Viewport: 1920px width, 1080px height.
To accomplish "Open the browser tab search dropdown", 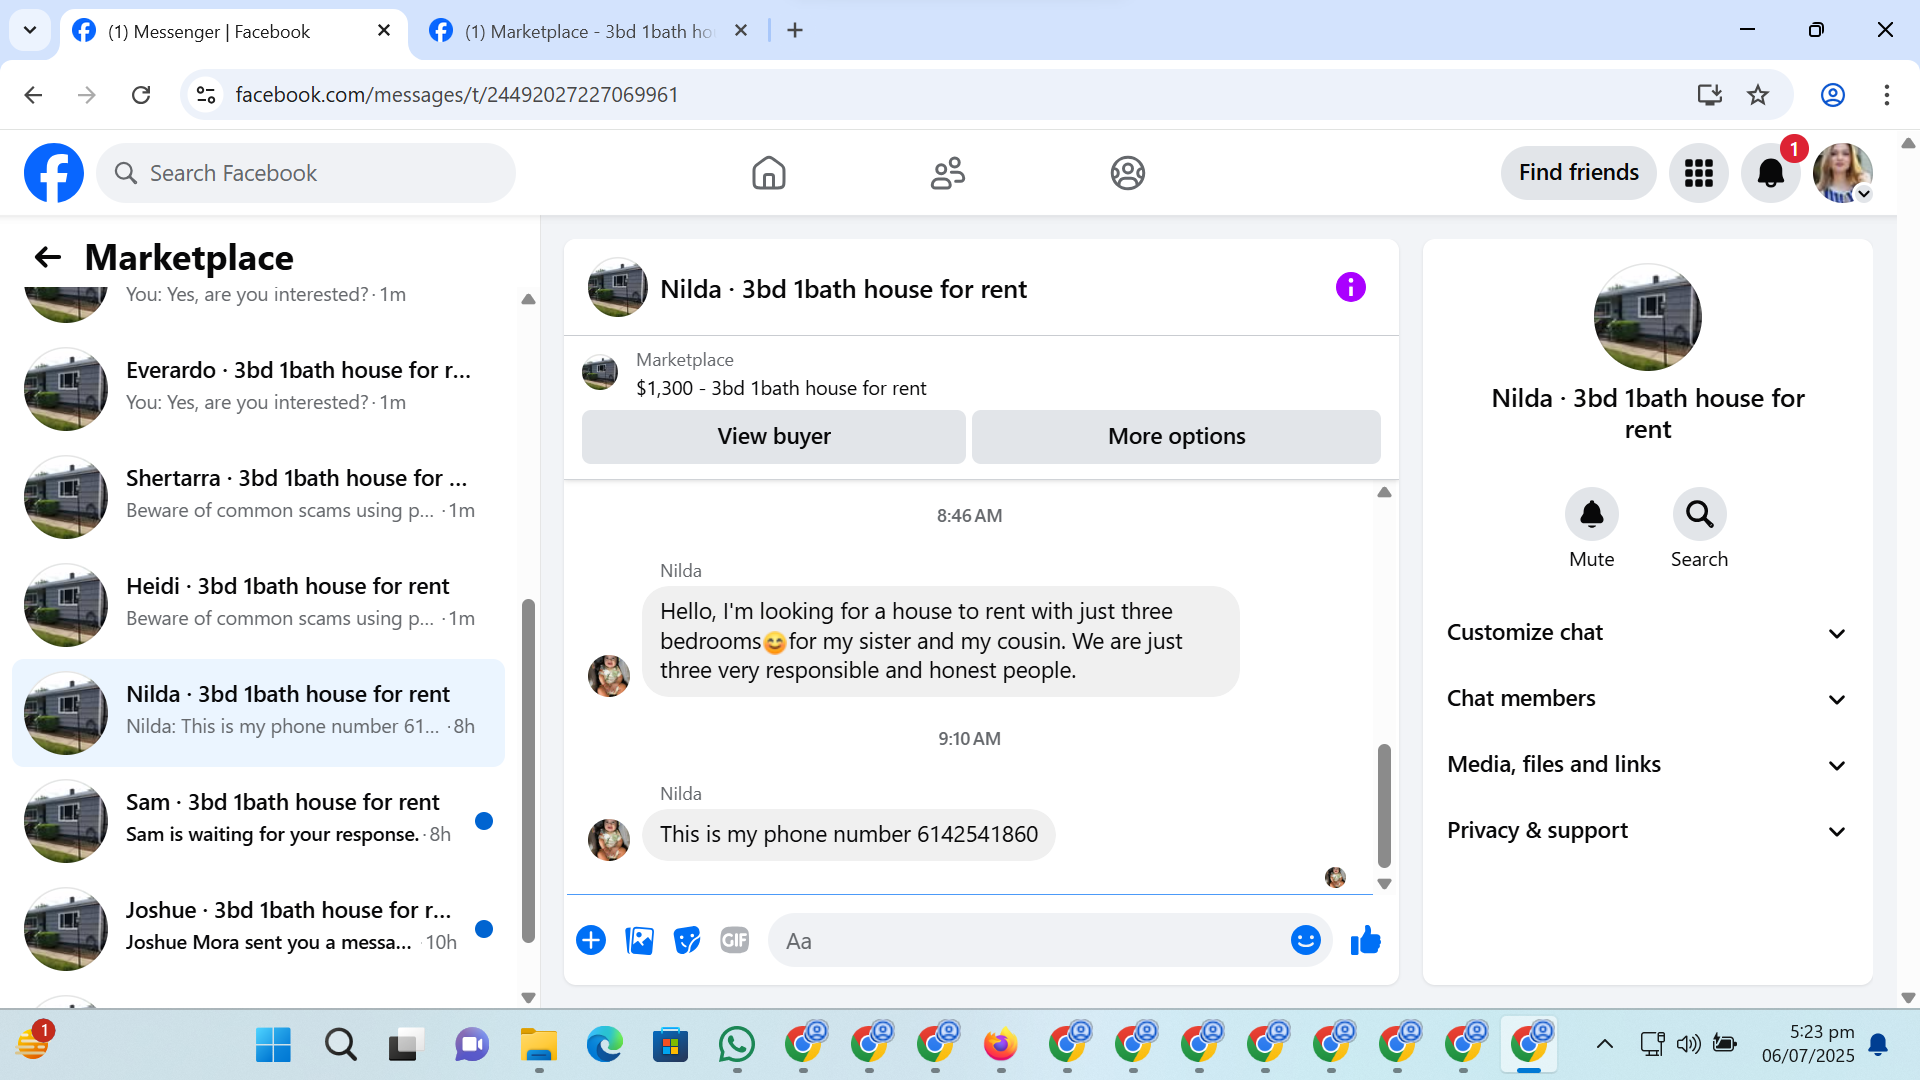I will pos(30,31).
